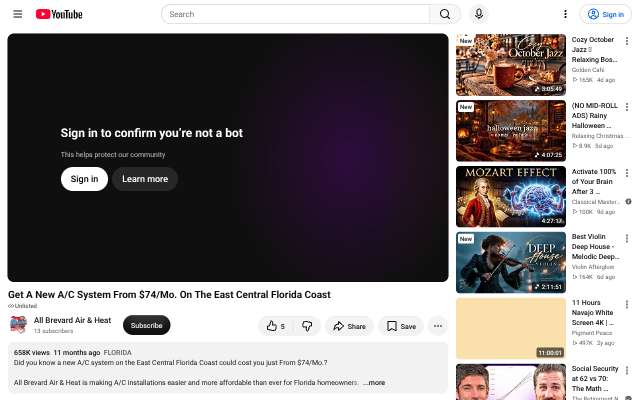The image size is (640, 400).
Task: Like the video with thumbs up
Action: tap(276, 326)
